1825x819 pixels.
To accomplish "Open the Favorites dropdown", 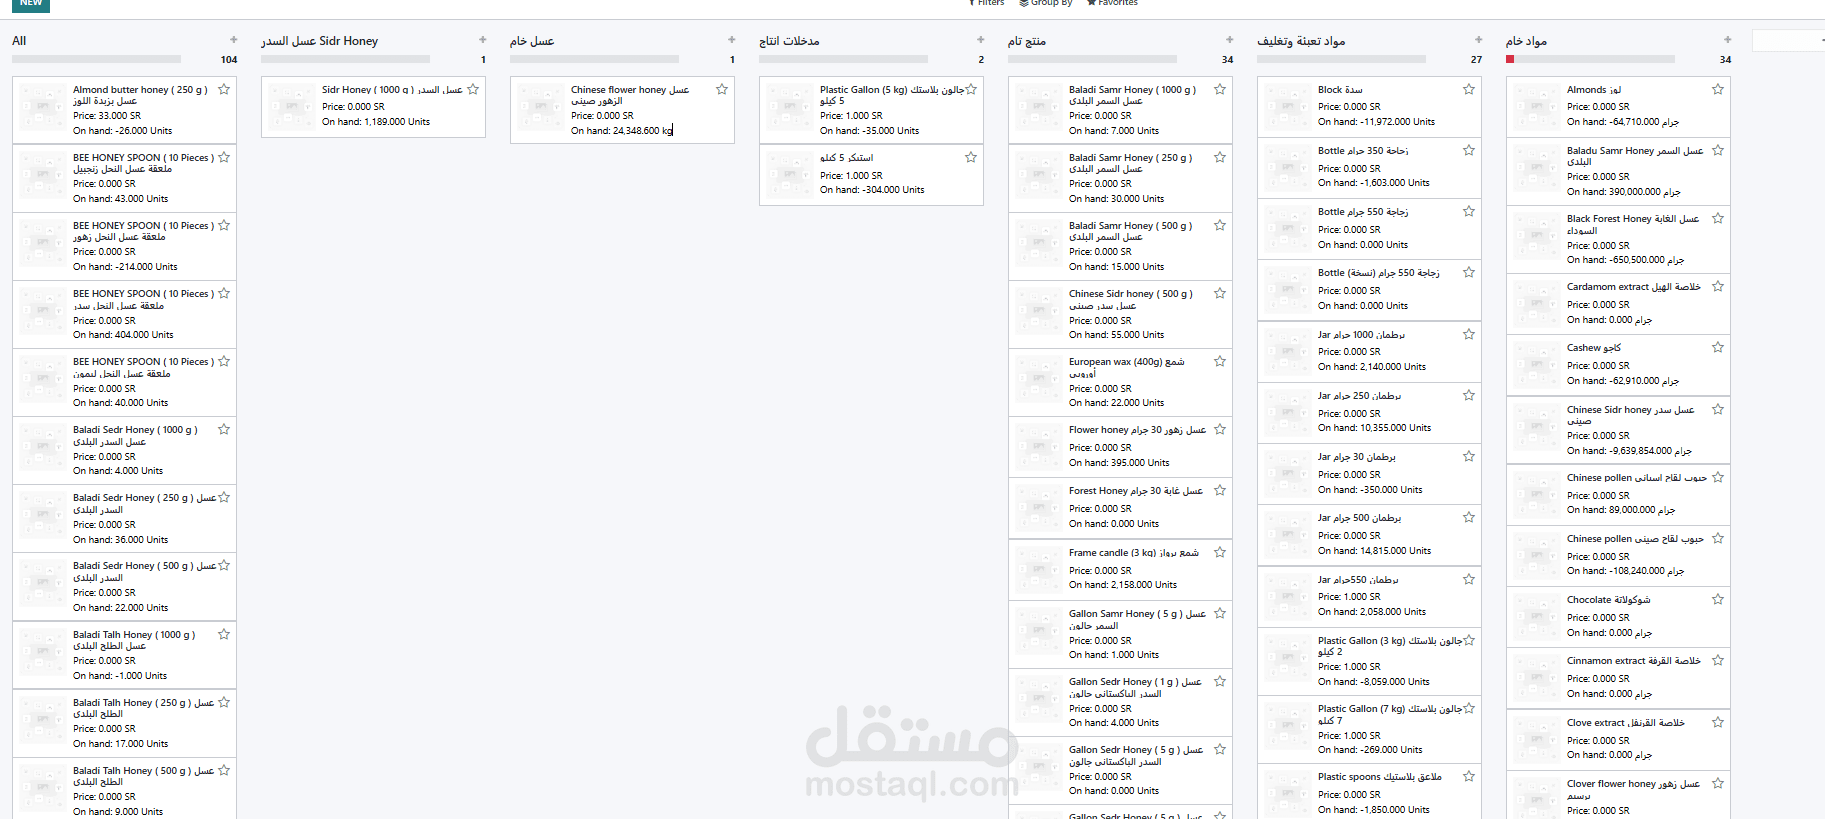I will tap(1112, 3).
